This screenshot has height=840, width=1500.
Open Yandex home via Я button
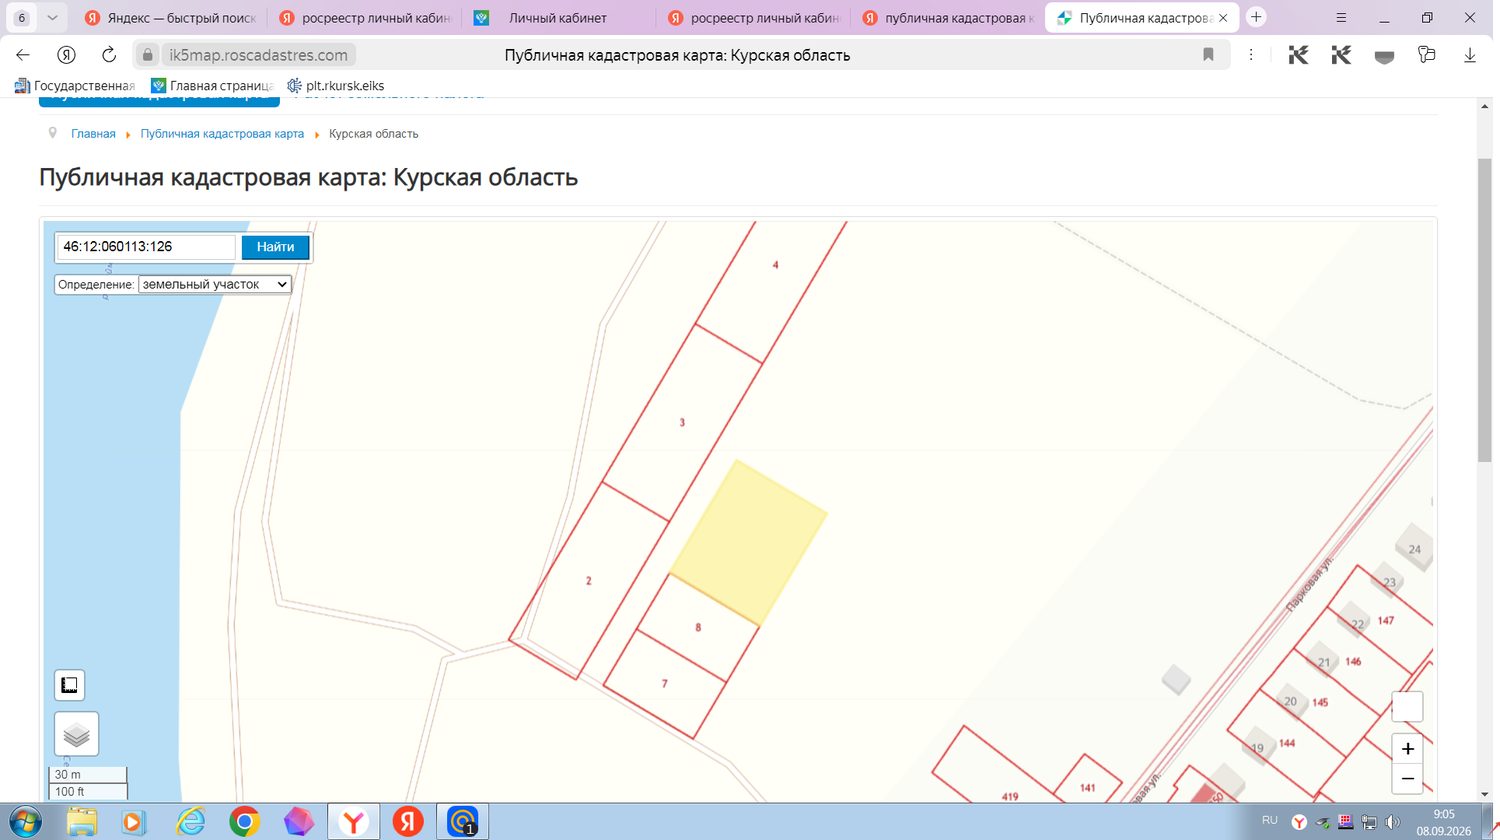point(66,55)
